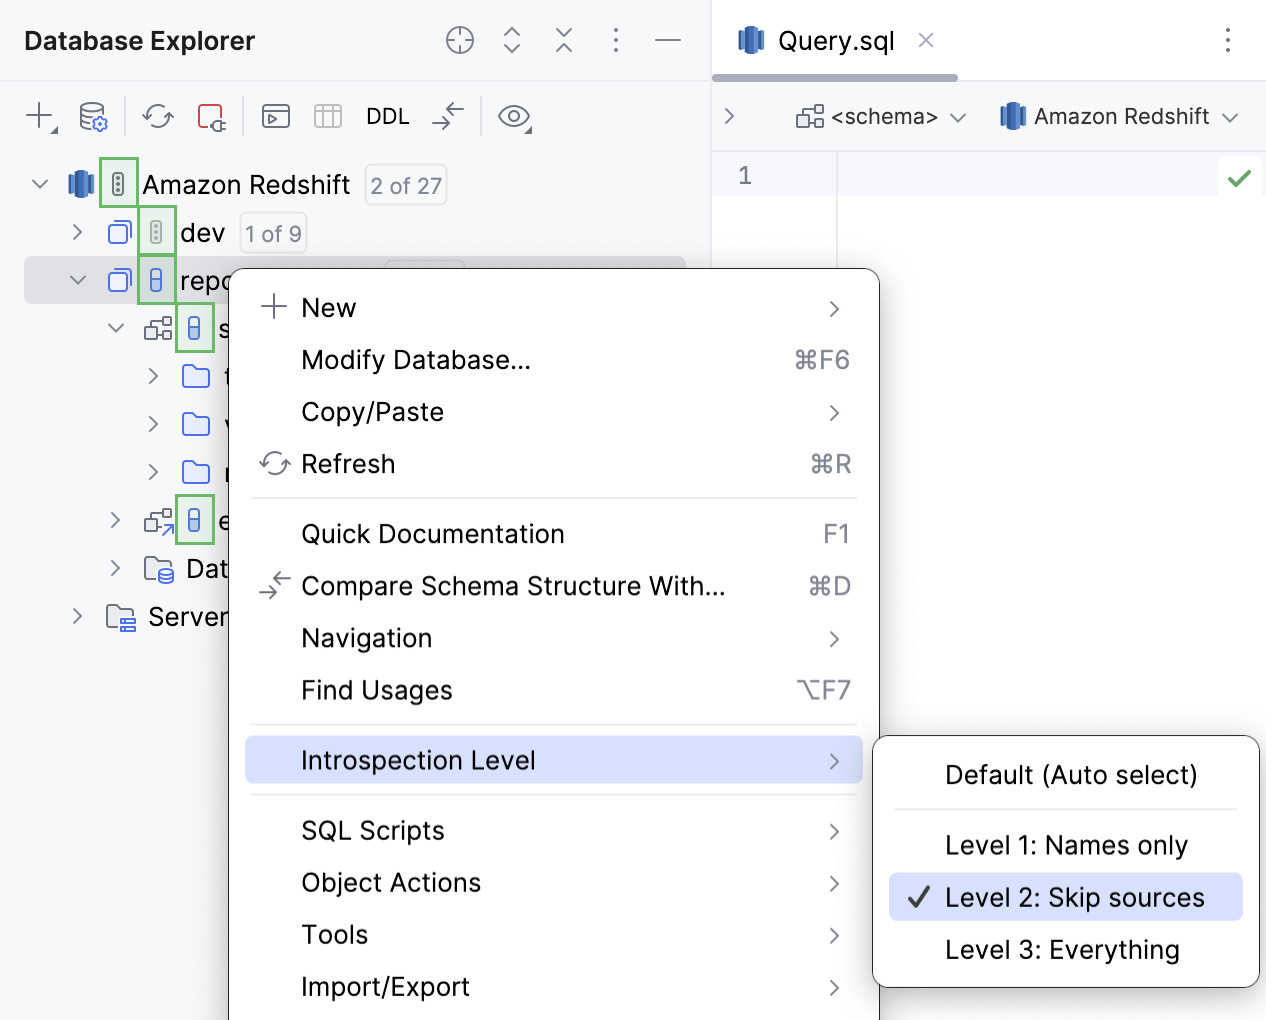Click Find Usages in the context menu
This screenshot has height=1020, width=1266.
click(x=376, y=690)
